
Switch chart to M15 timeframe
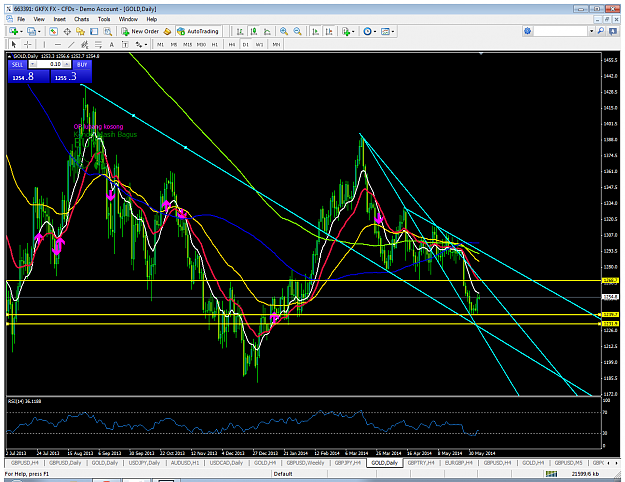pyautogui.click(x=187, y=45)
